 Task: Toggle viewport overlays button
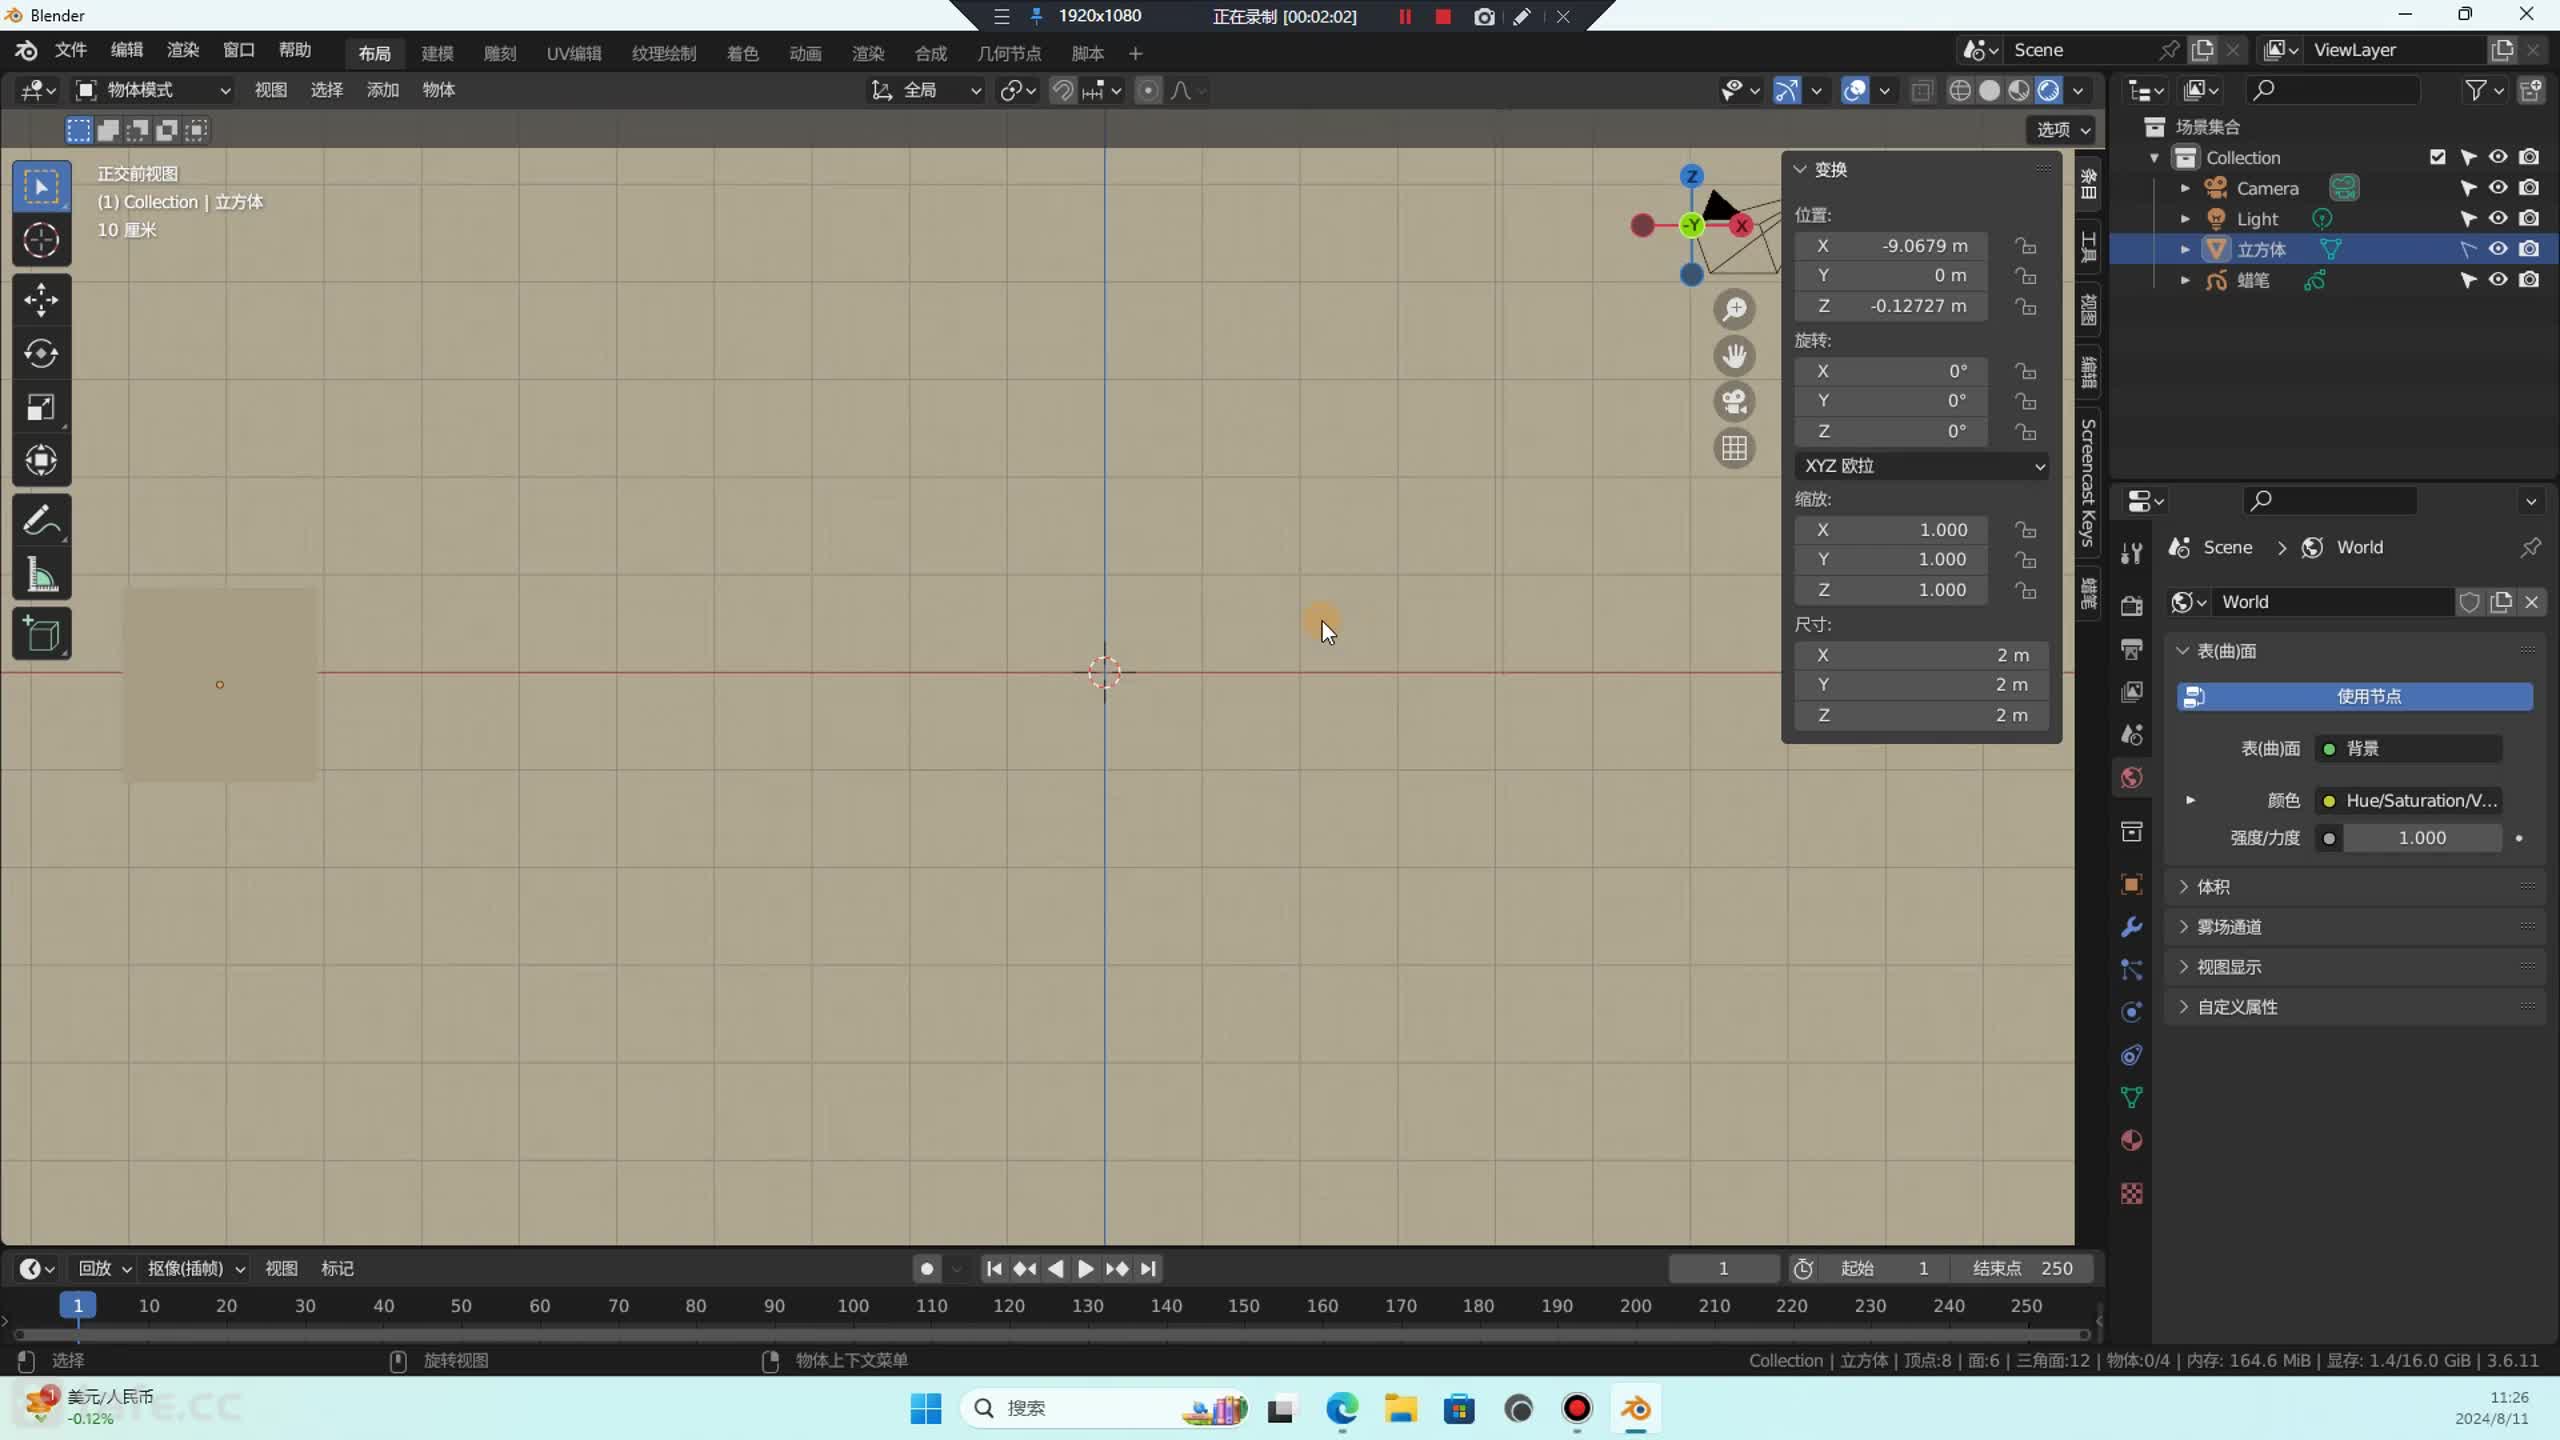pyautogui.click(x=1855, y=90)
